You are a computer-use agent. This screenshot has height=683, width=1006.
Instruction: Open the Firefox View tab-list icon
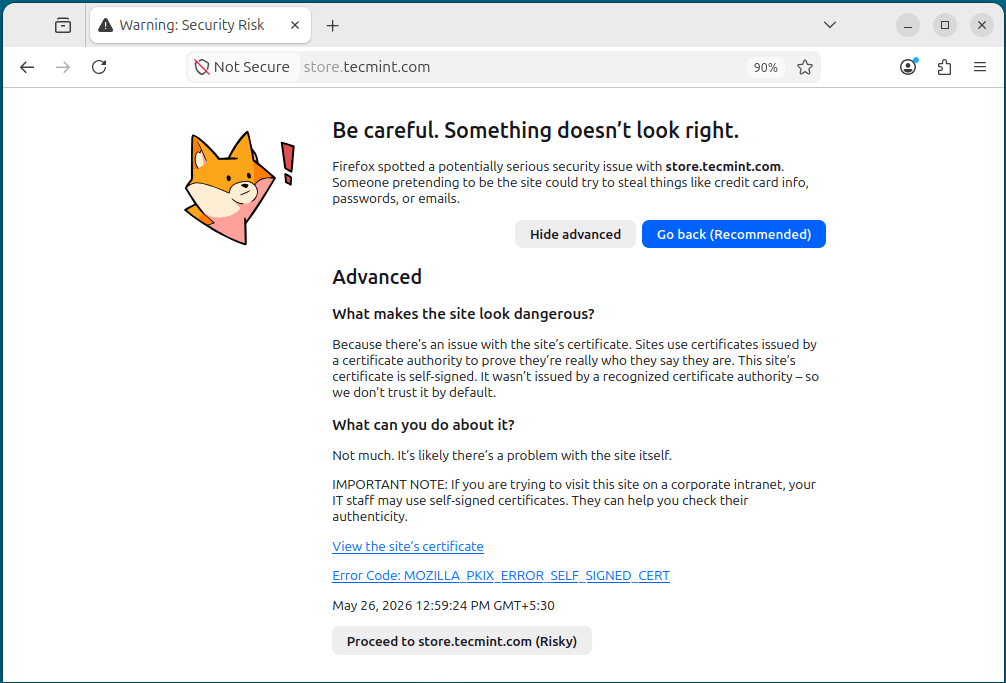[x=63, y=25]
